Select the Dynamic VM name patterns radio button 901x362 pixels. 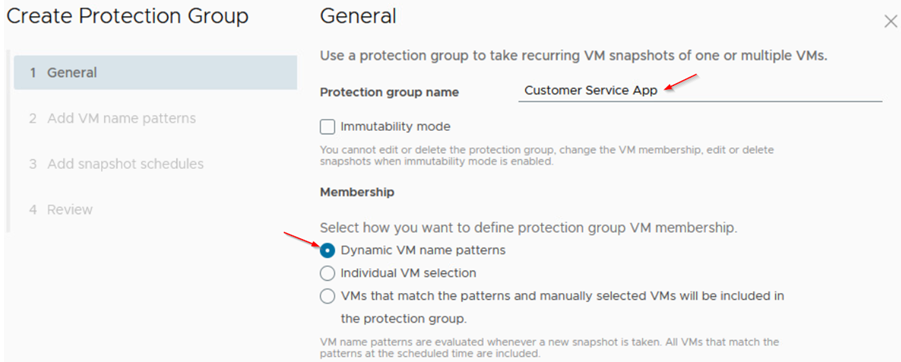click(x=328, y=251)
